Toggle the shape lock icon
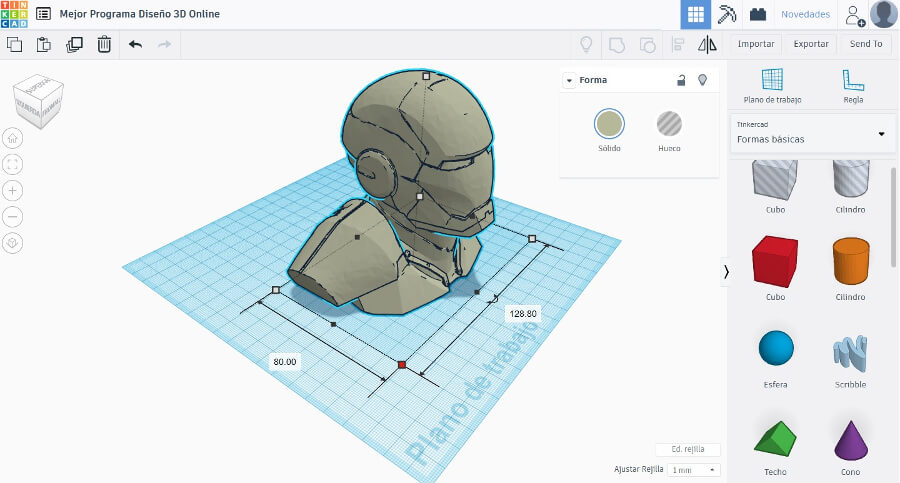Image resolution: width=900 pixels, height=483 pixels. coord(681,80)
